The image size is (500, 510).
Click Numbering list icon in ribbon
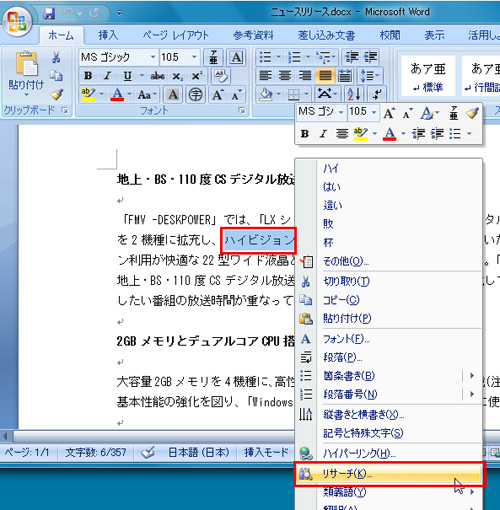pyautogui.click(x=294, y=57)
